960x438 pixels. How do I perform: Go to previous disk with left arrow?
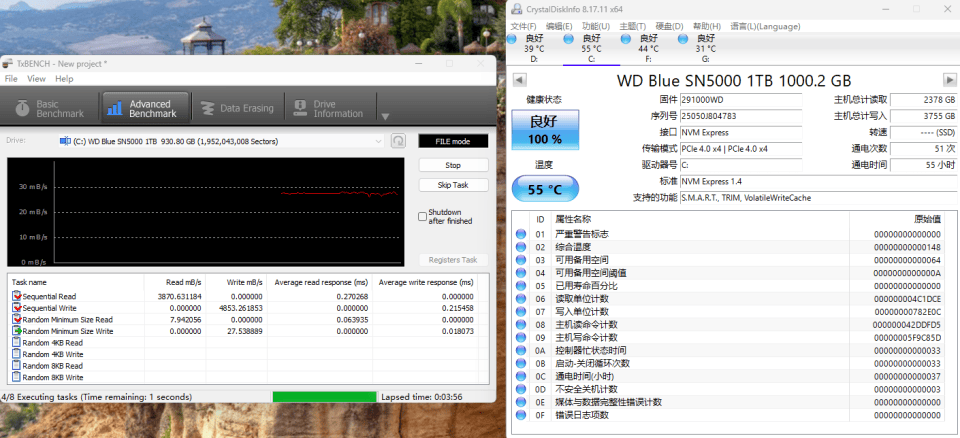519,80
